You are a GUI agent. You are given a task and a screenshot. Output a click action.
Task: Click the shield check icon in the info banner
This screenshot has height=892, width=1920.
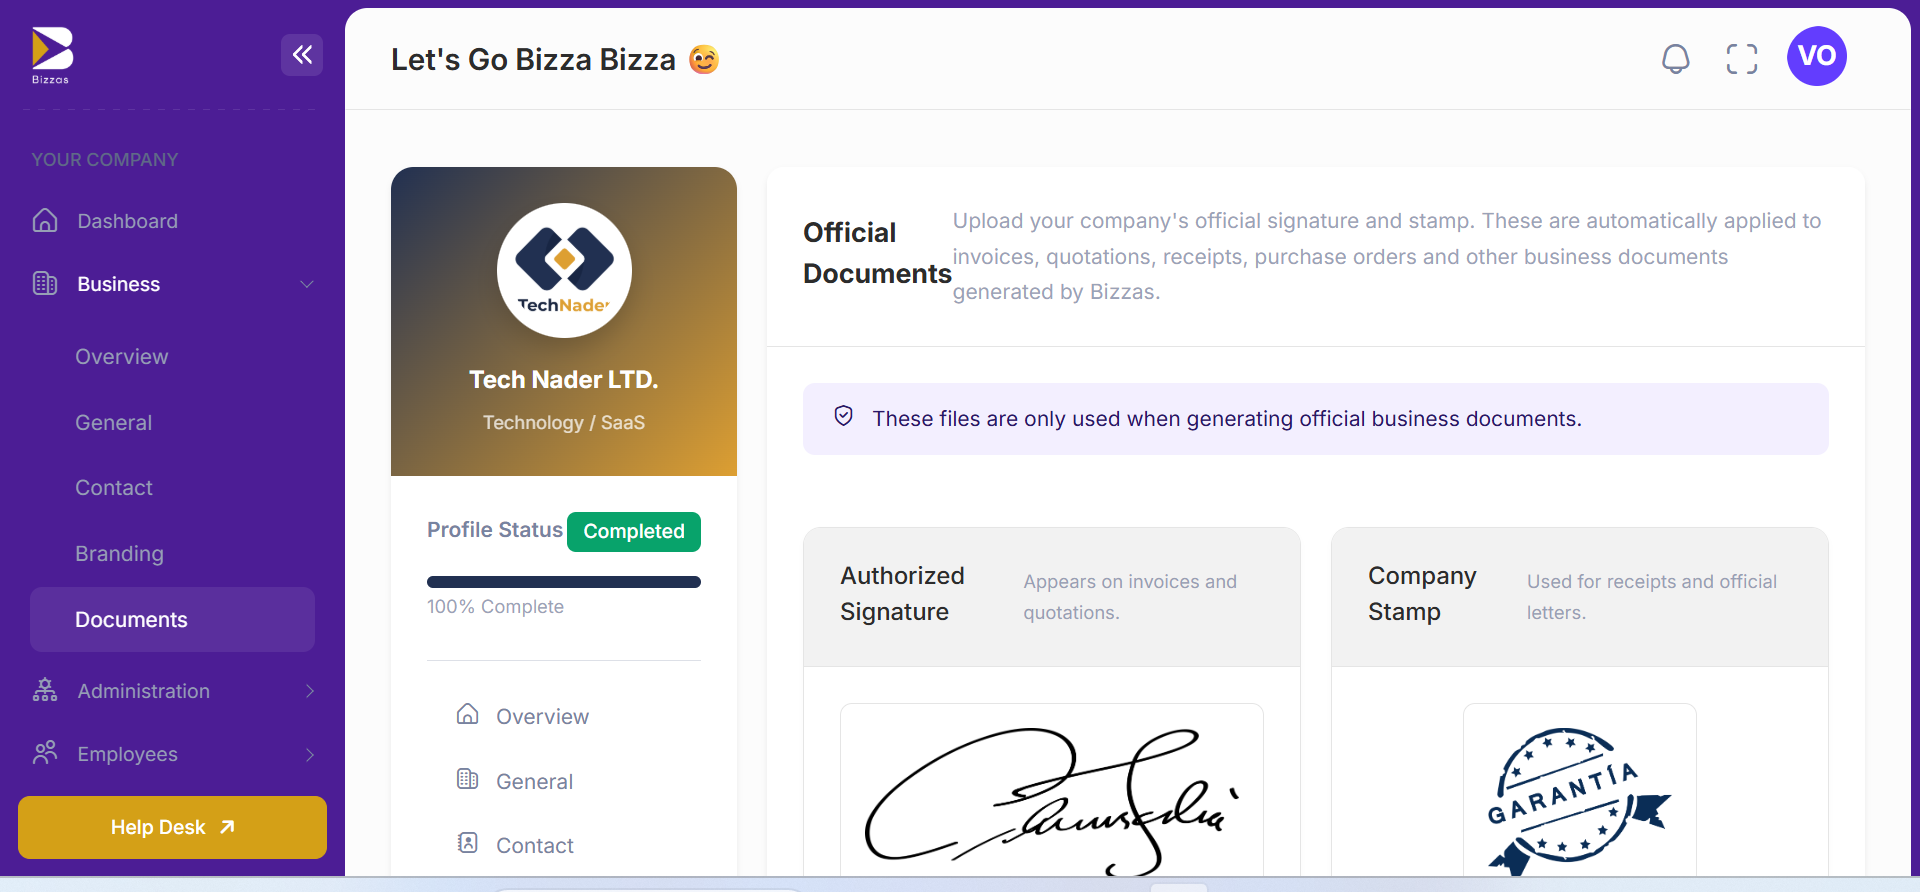tap(844, 416)
